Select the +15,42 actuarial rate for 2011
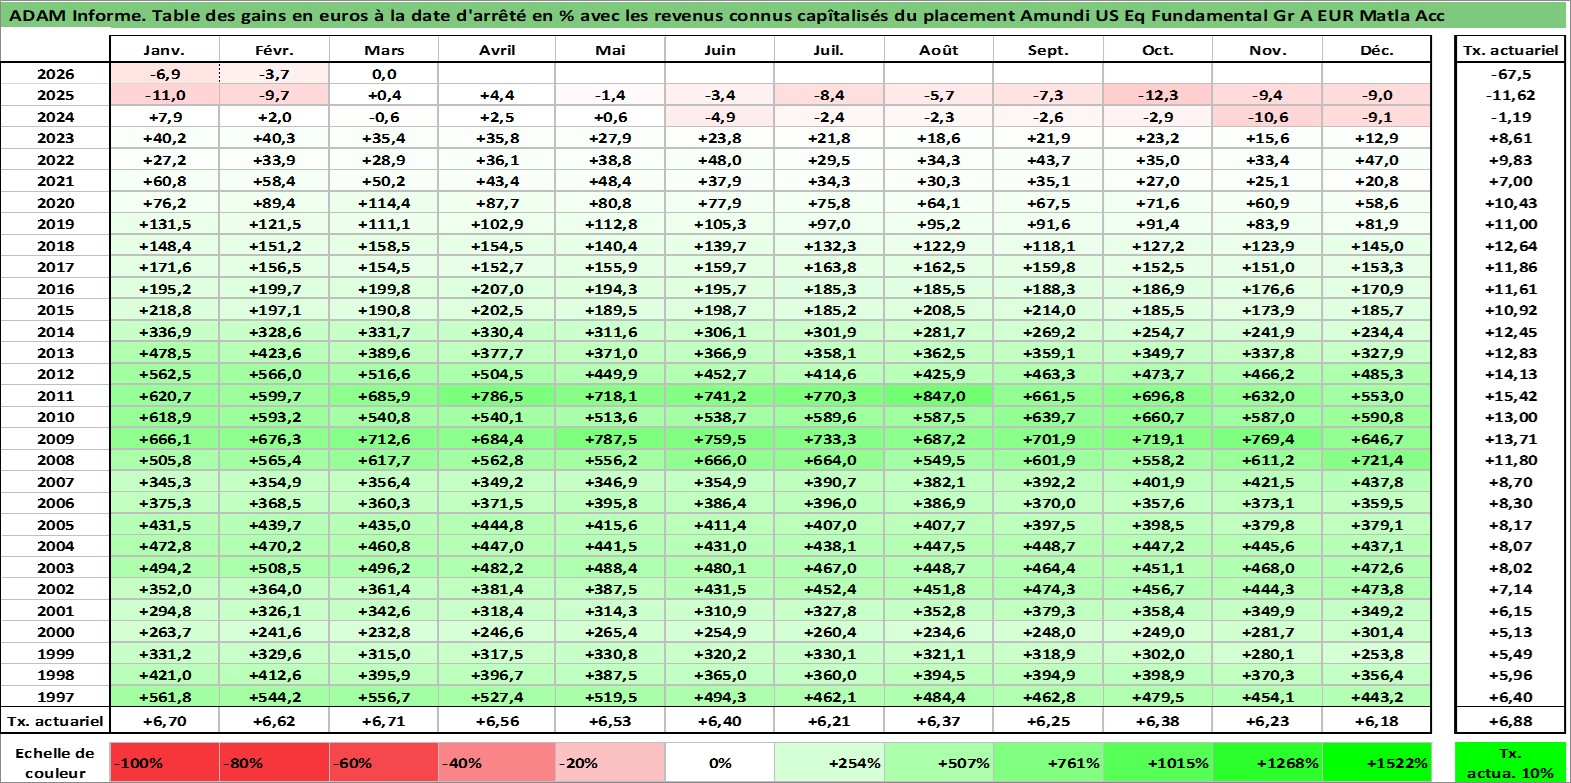This screenshot has width=1571, height=783. [x=1510, y=396]
